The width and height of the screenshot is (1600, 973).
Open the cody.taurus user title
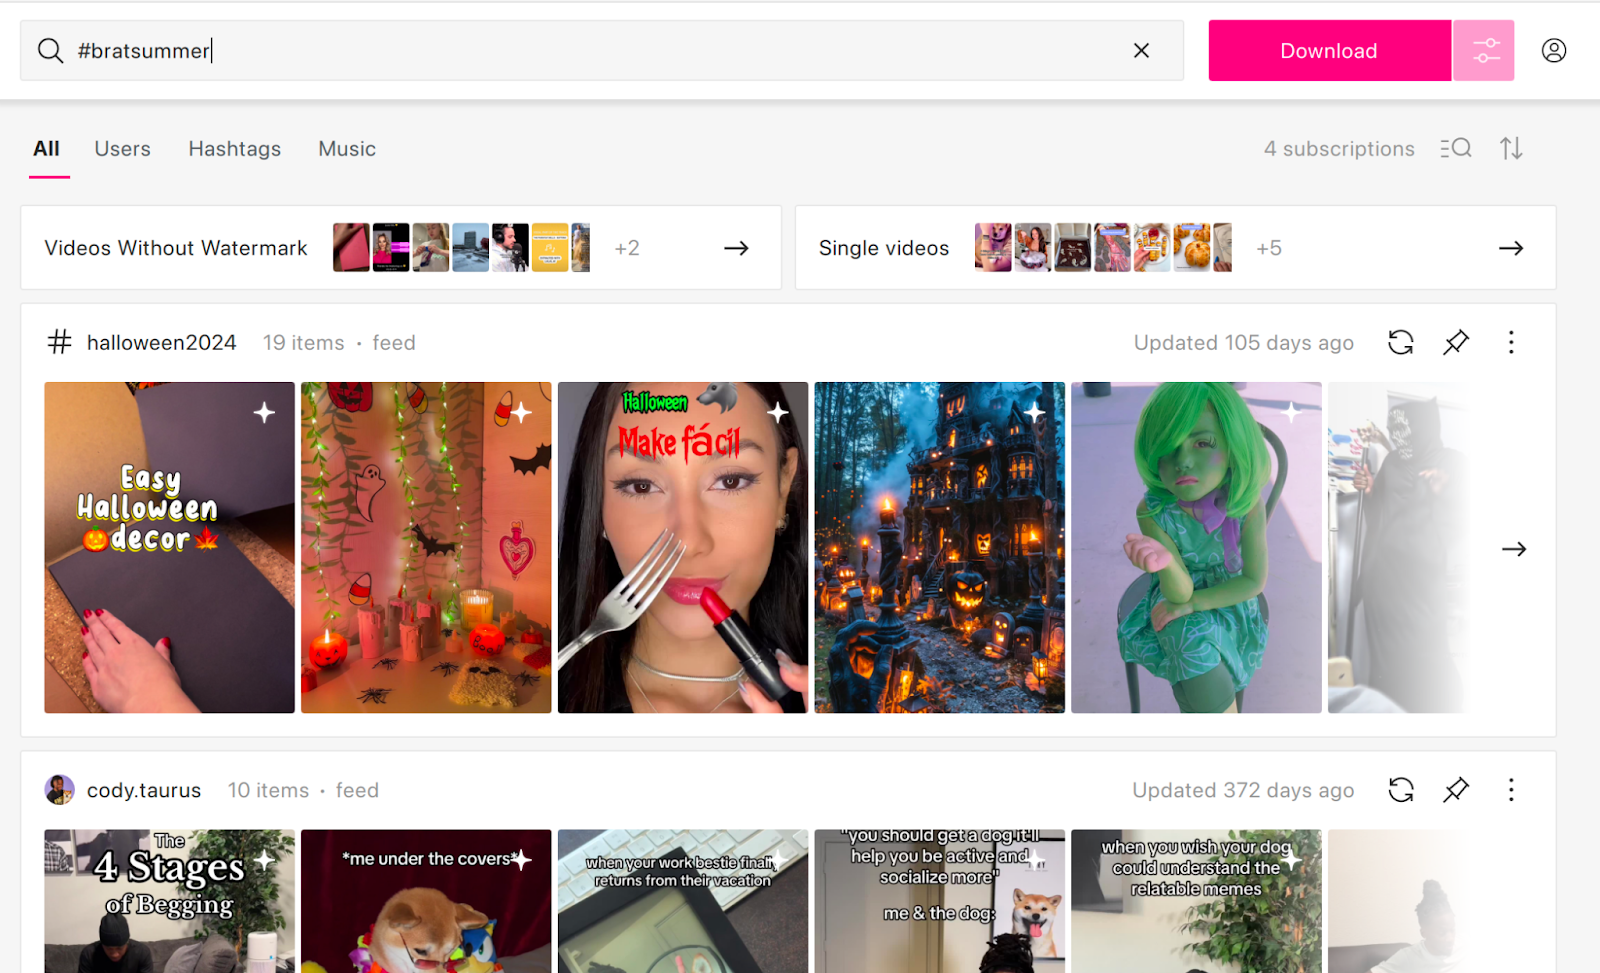coord(144,790)
